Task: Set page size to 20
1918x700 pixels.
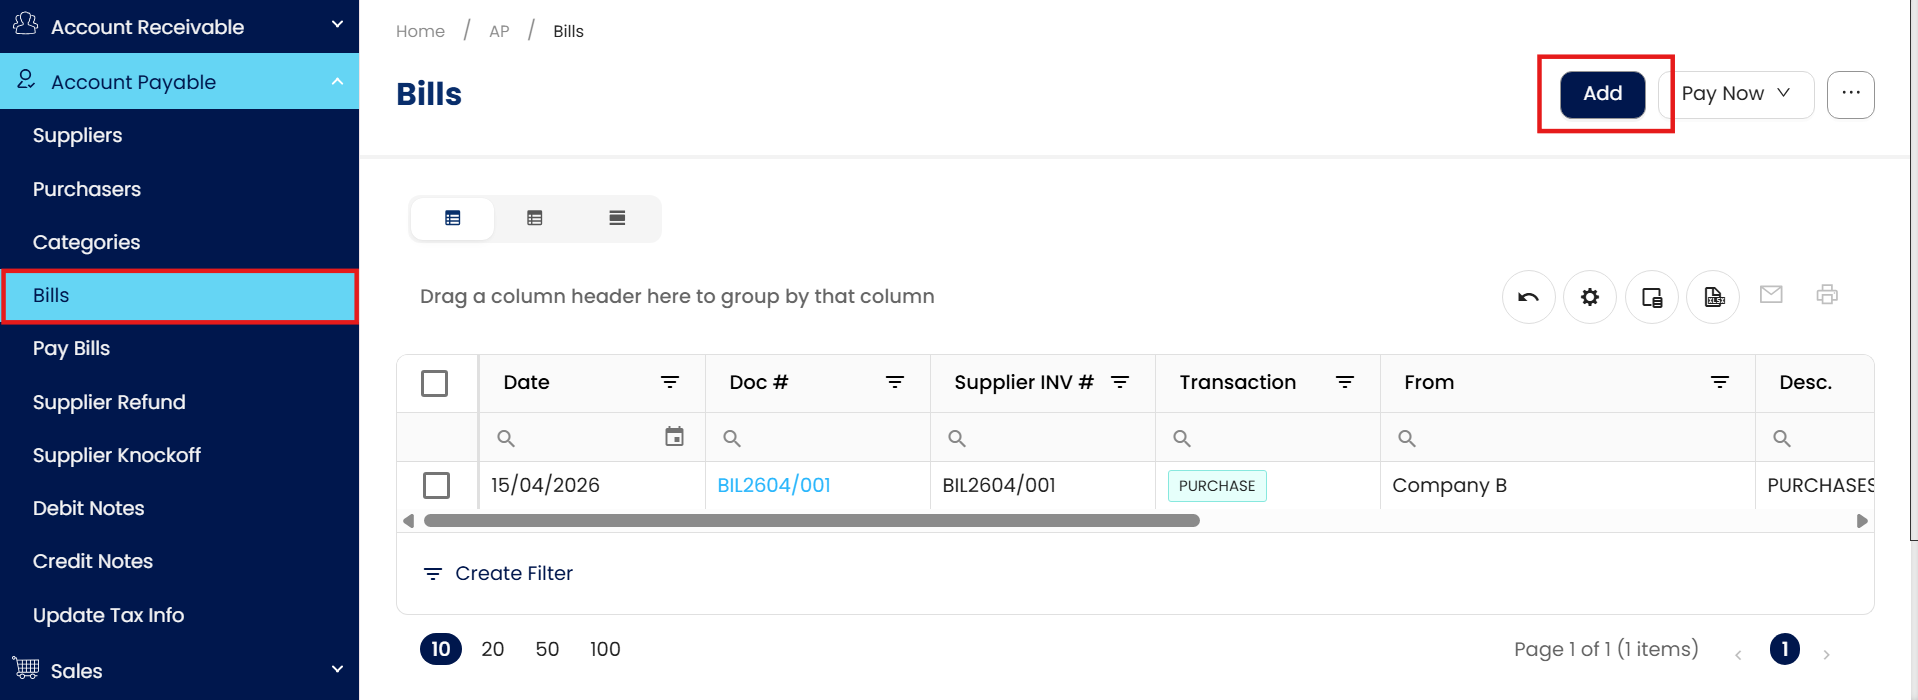Action: point(492,649)
